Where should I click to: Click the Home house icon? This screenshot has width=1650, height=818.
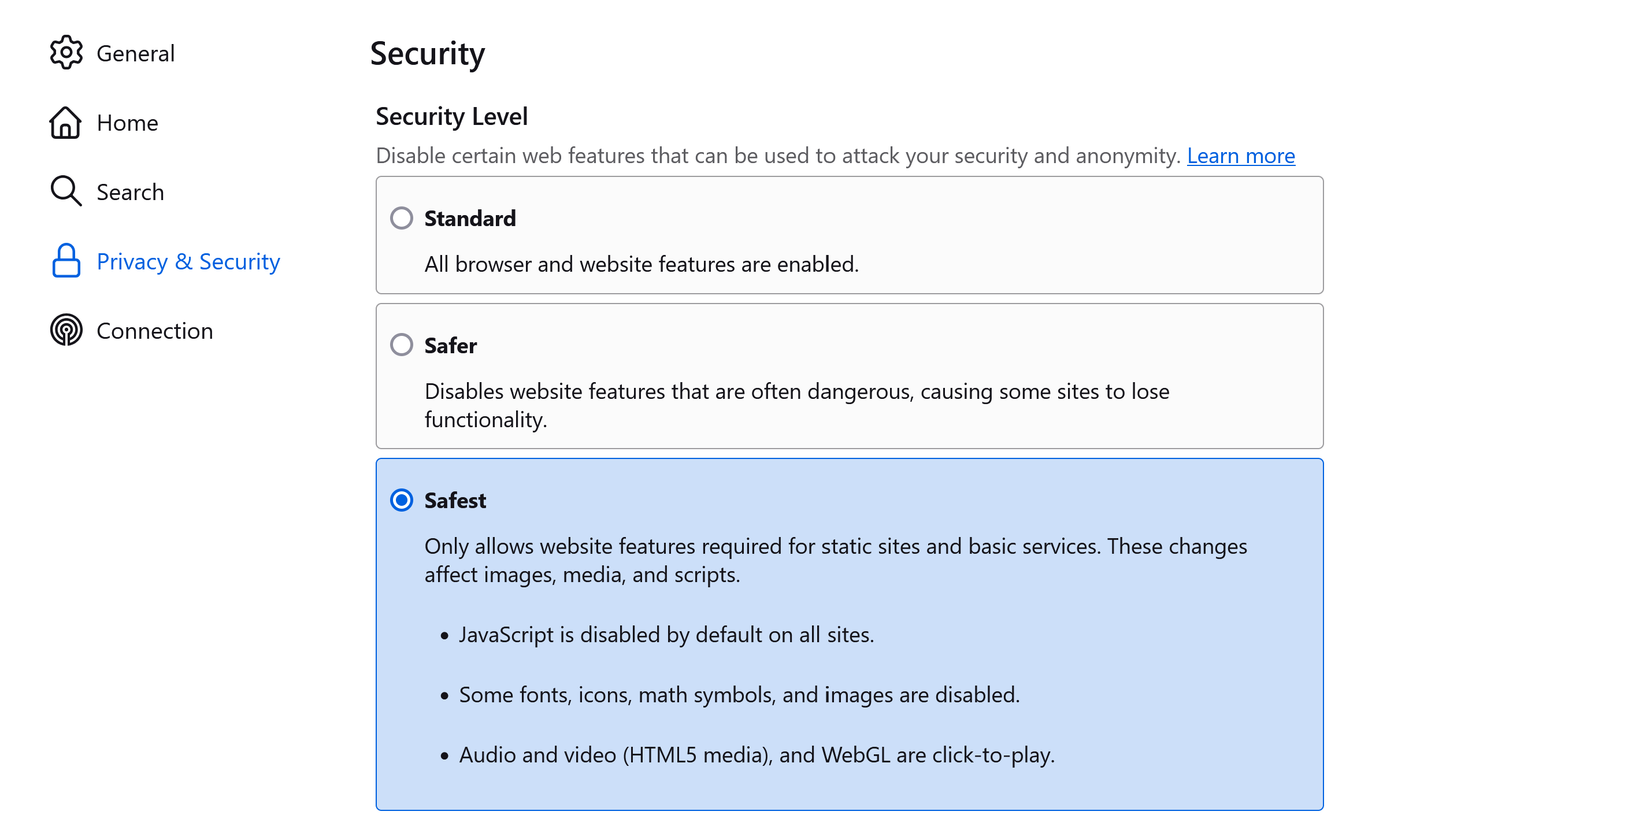pos(66,123)
